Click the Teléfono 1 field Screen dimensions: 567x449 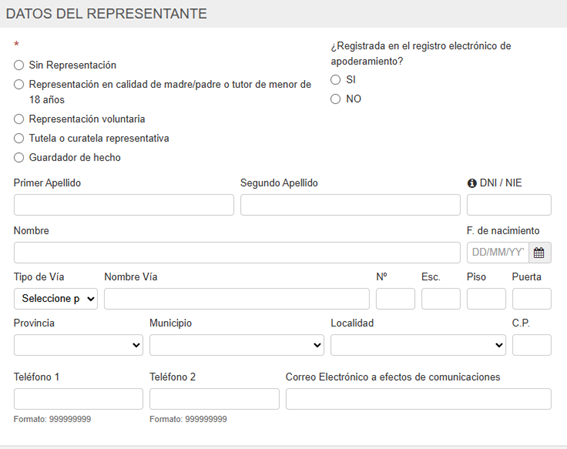[x=78, y=399]
